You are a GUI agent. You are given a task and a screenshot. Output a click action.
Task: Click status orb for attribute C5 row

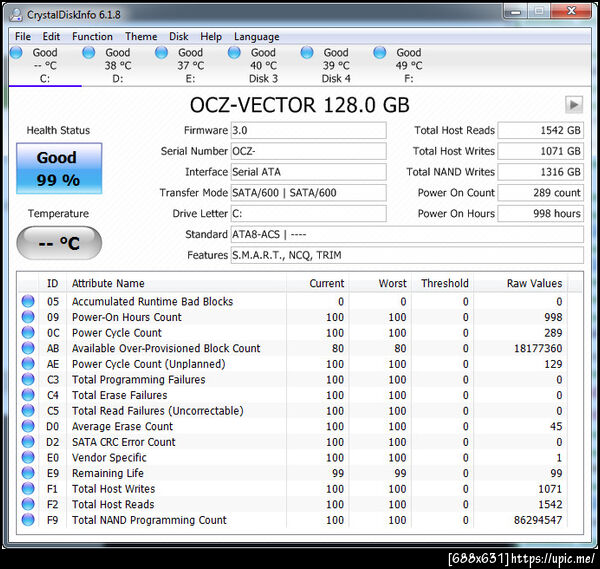click(x=28, y=411)
